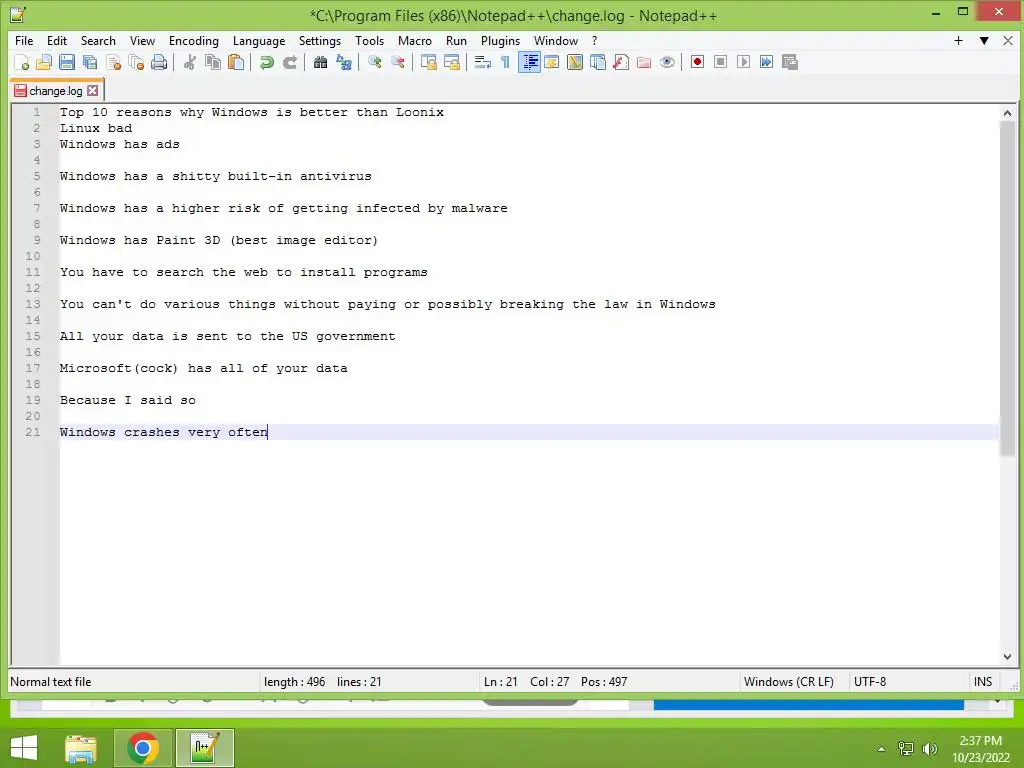Open the Language menu

coord(259,40)
